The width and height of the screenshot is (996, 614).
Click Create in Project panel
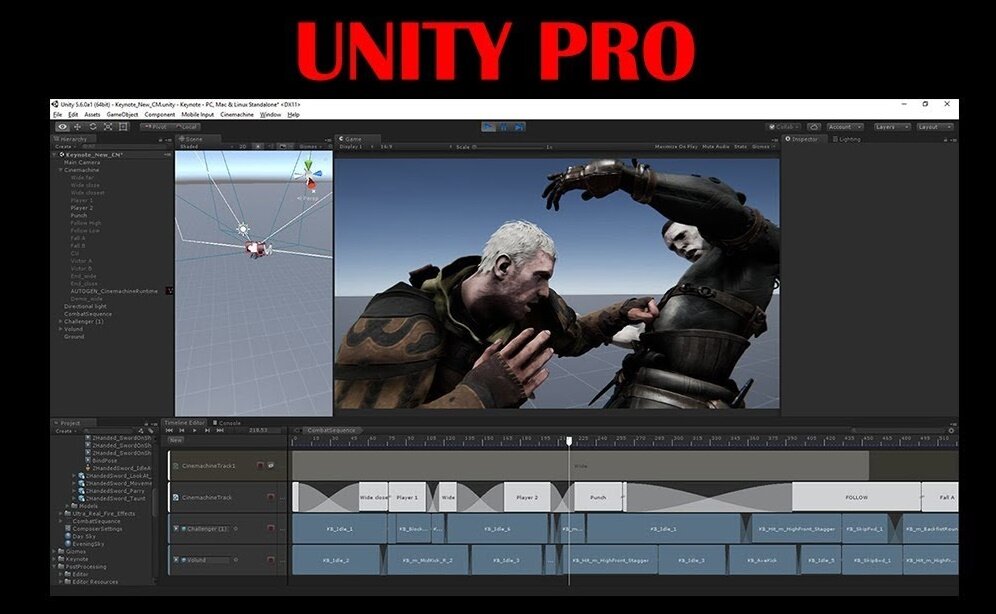click(x=64, y=431)
